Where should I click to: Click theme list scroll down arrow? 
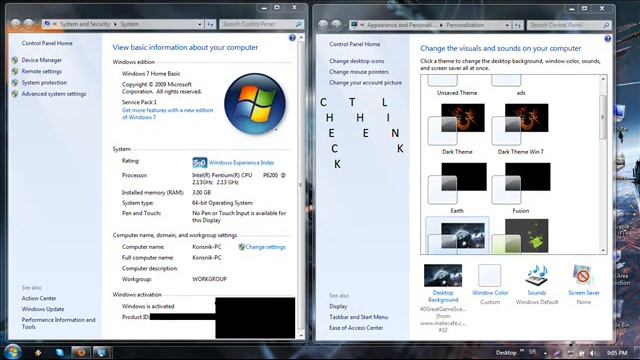pos(603,250)
